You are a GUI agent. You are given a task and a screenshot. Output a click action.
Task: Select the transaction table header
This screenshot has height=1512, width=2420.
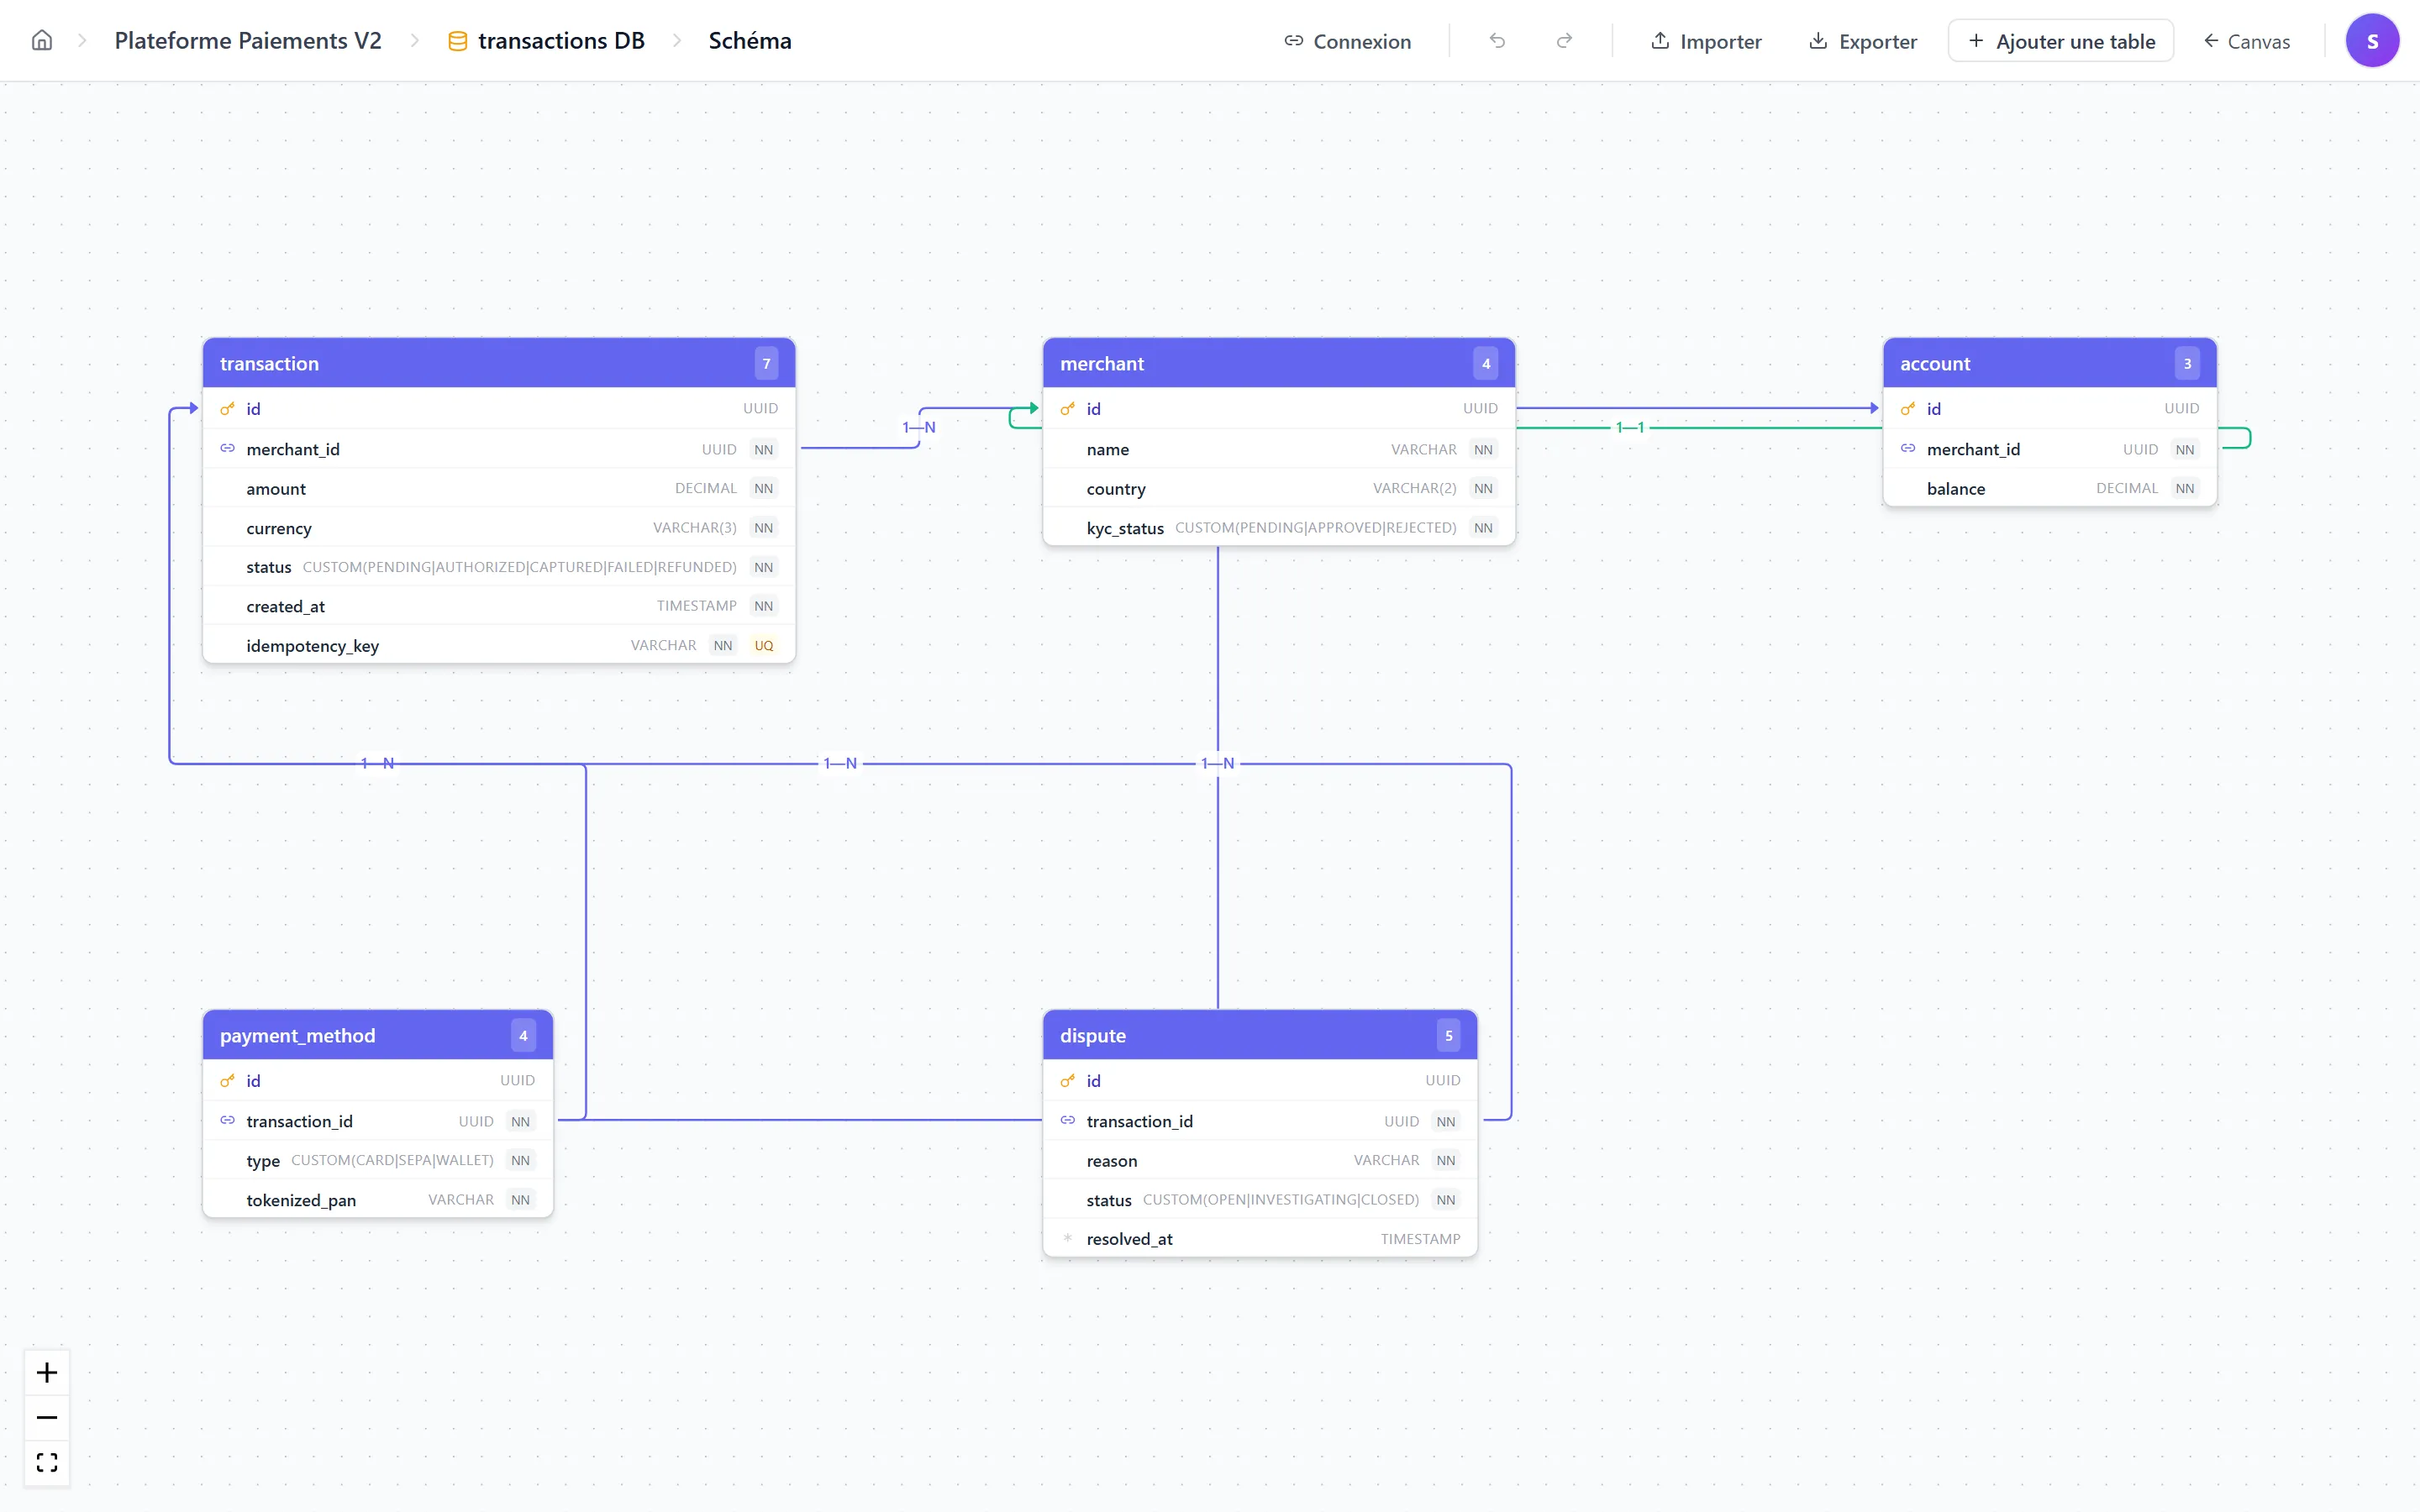coord(499,363)
